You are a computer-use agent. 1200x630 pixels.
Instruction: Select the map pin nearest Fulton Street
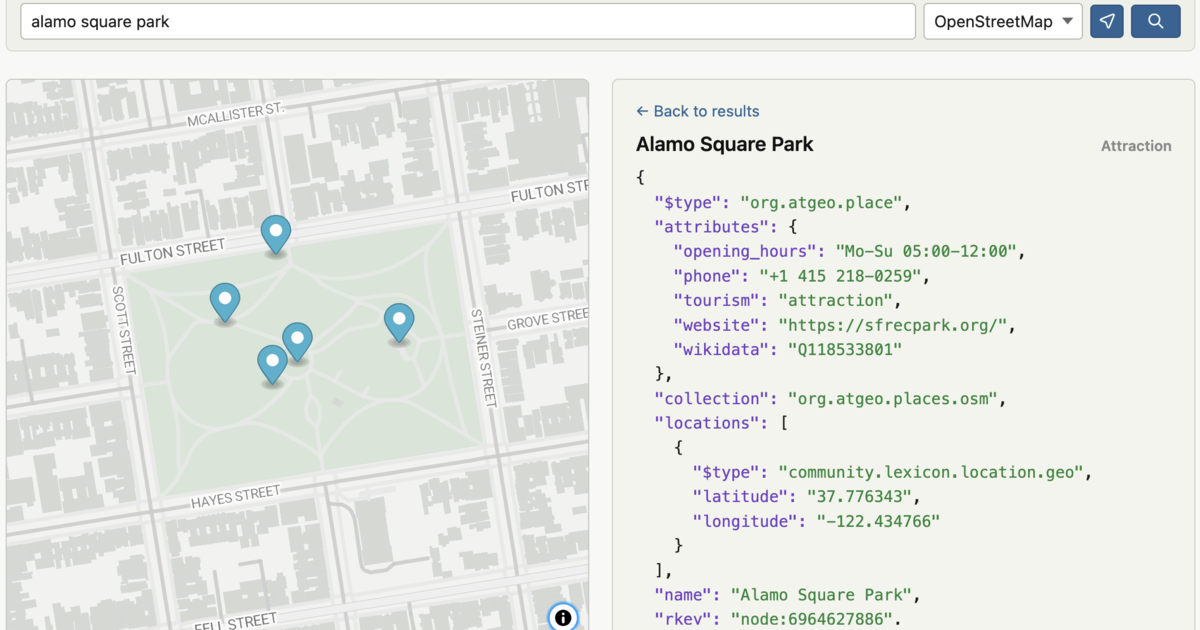tap(276, 232)
